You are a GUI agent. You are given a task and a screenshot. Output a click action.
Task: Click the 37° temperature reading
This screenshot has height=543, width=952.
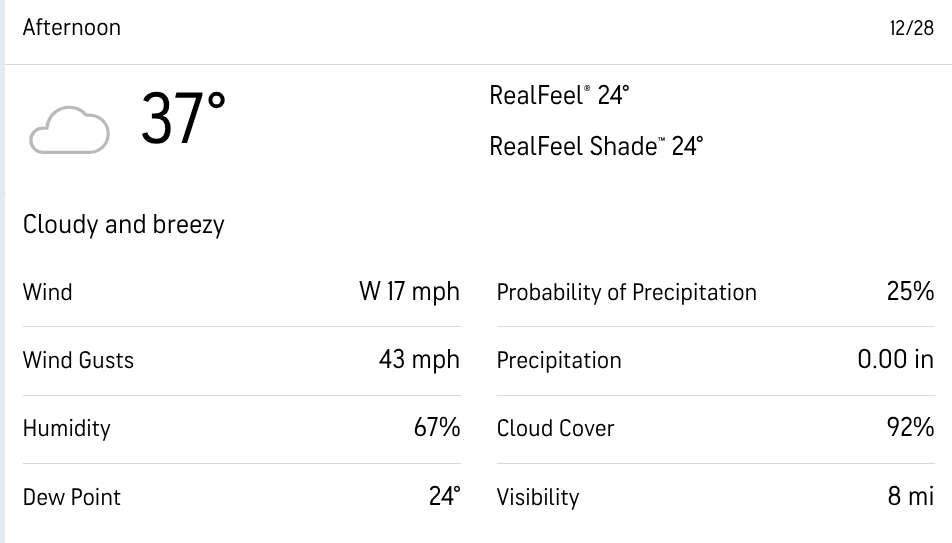coord(183,120)
